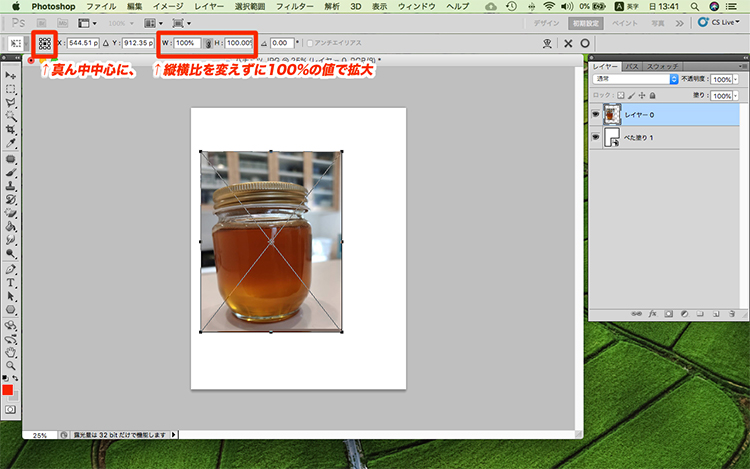Select the Eyedropper tool

[x=11, y=143]
